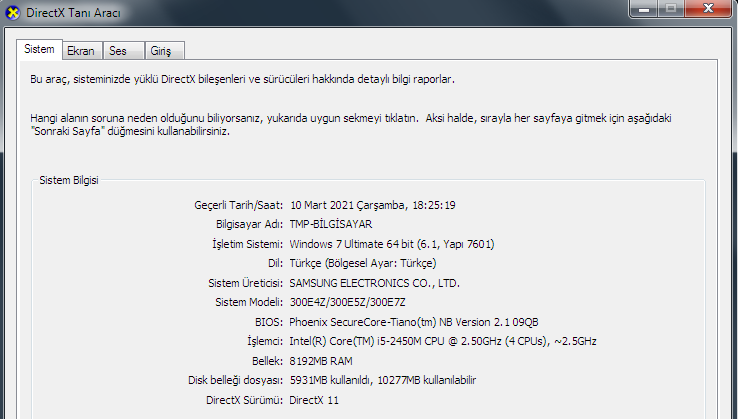Click the 'Türkçe (Bölgesel Ayar: Türkçe)' value
The image size is (748, 419).
[363, 263]
